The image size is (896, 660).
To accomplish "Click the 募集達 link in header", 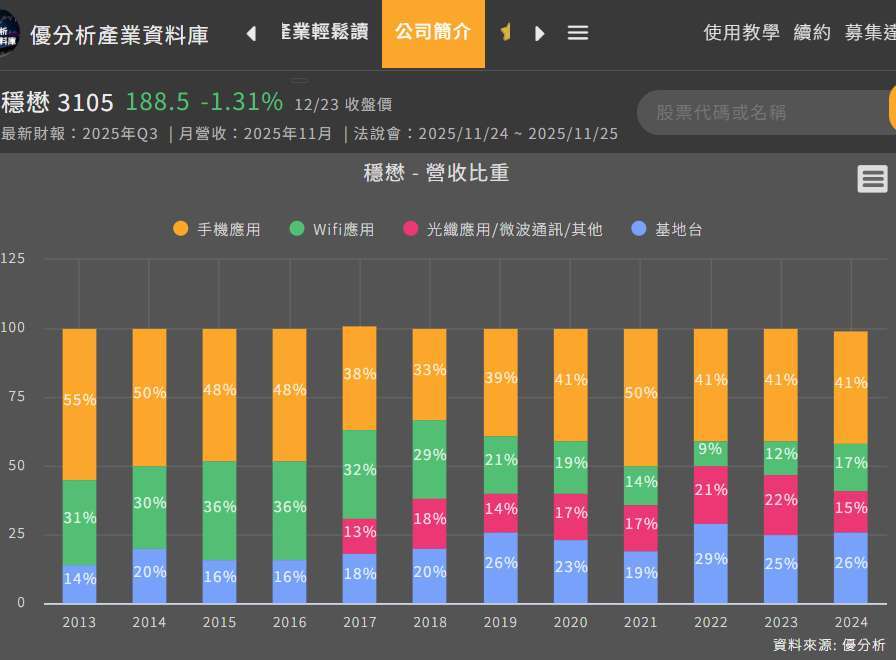I will 870,33.
